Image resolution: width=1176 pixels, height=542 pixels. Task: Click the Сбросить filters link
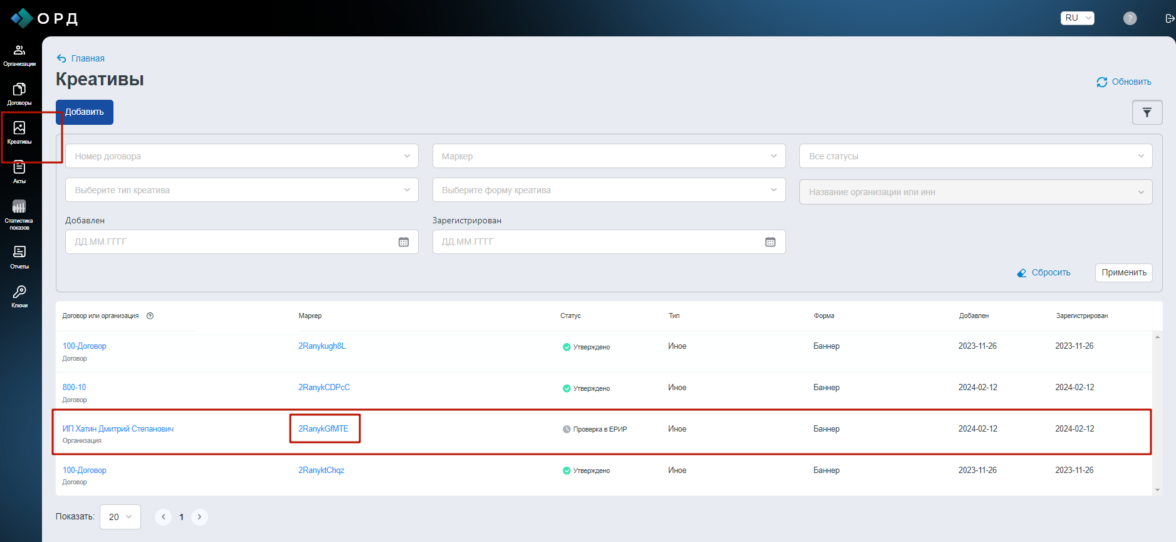[x=1043, y=272]
